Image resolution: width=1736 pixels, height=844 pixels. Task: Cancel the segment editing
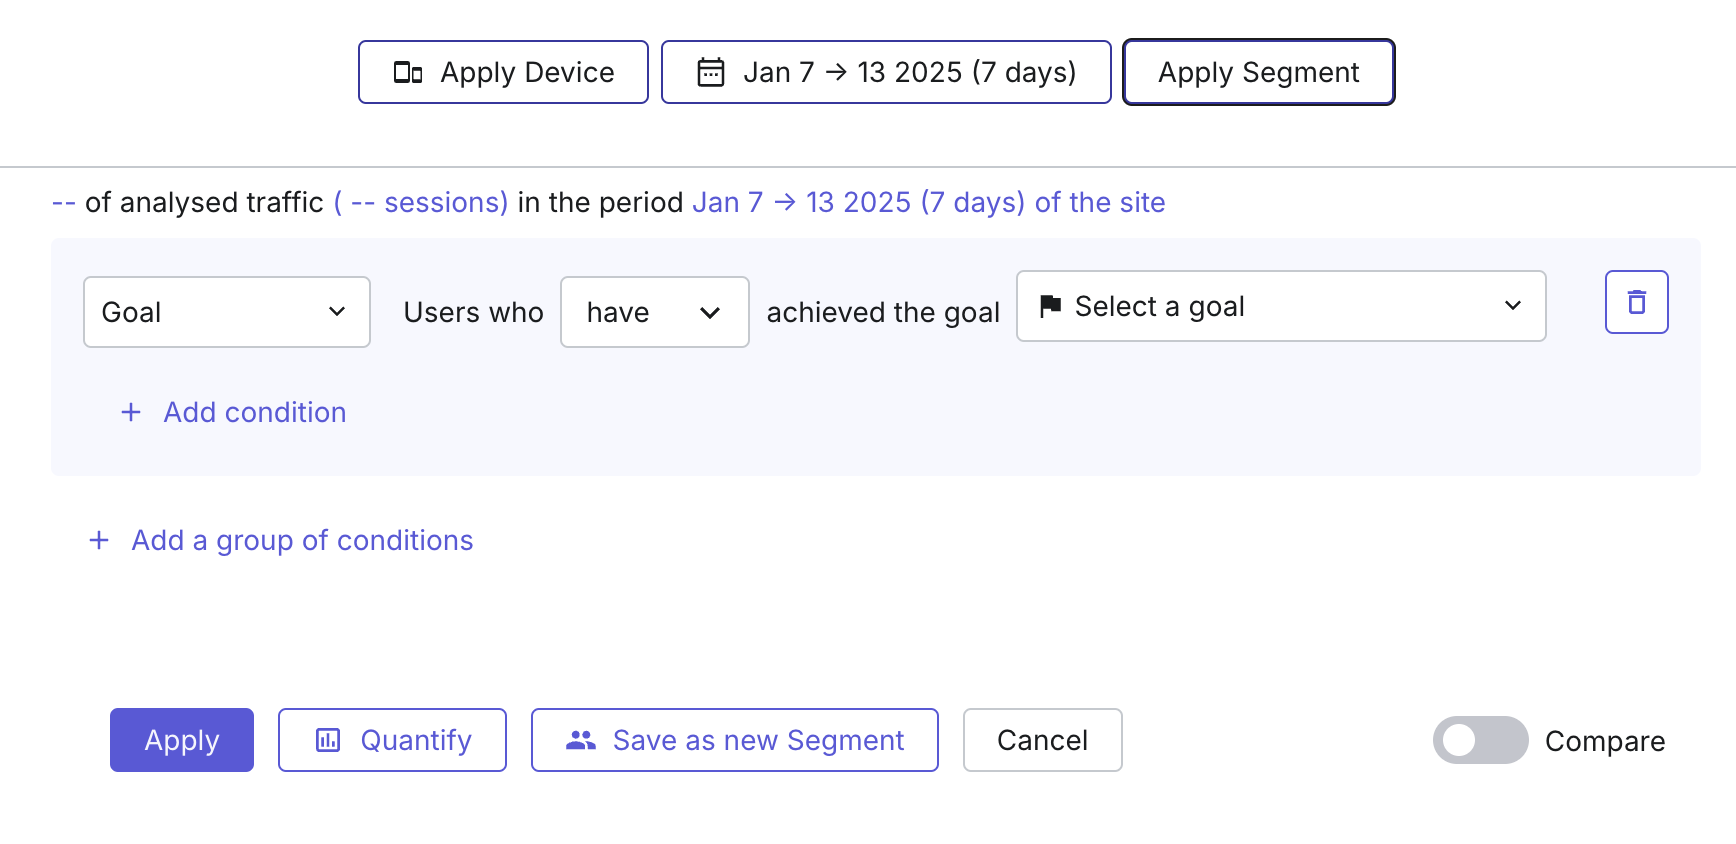point(1042,740)
